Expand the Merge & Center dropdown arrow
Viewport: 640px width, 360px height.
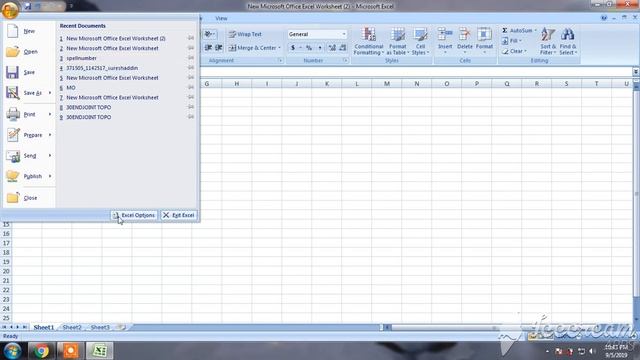[x=280, y=48]
